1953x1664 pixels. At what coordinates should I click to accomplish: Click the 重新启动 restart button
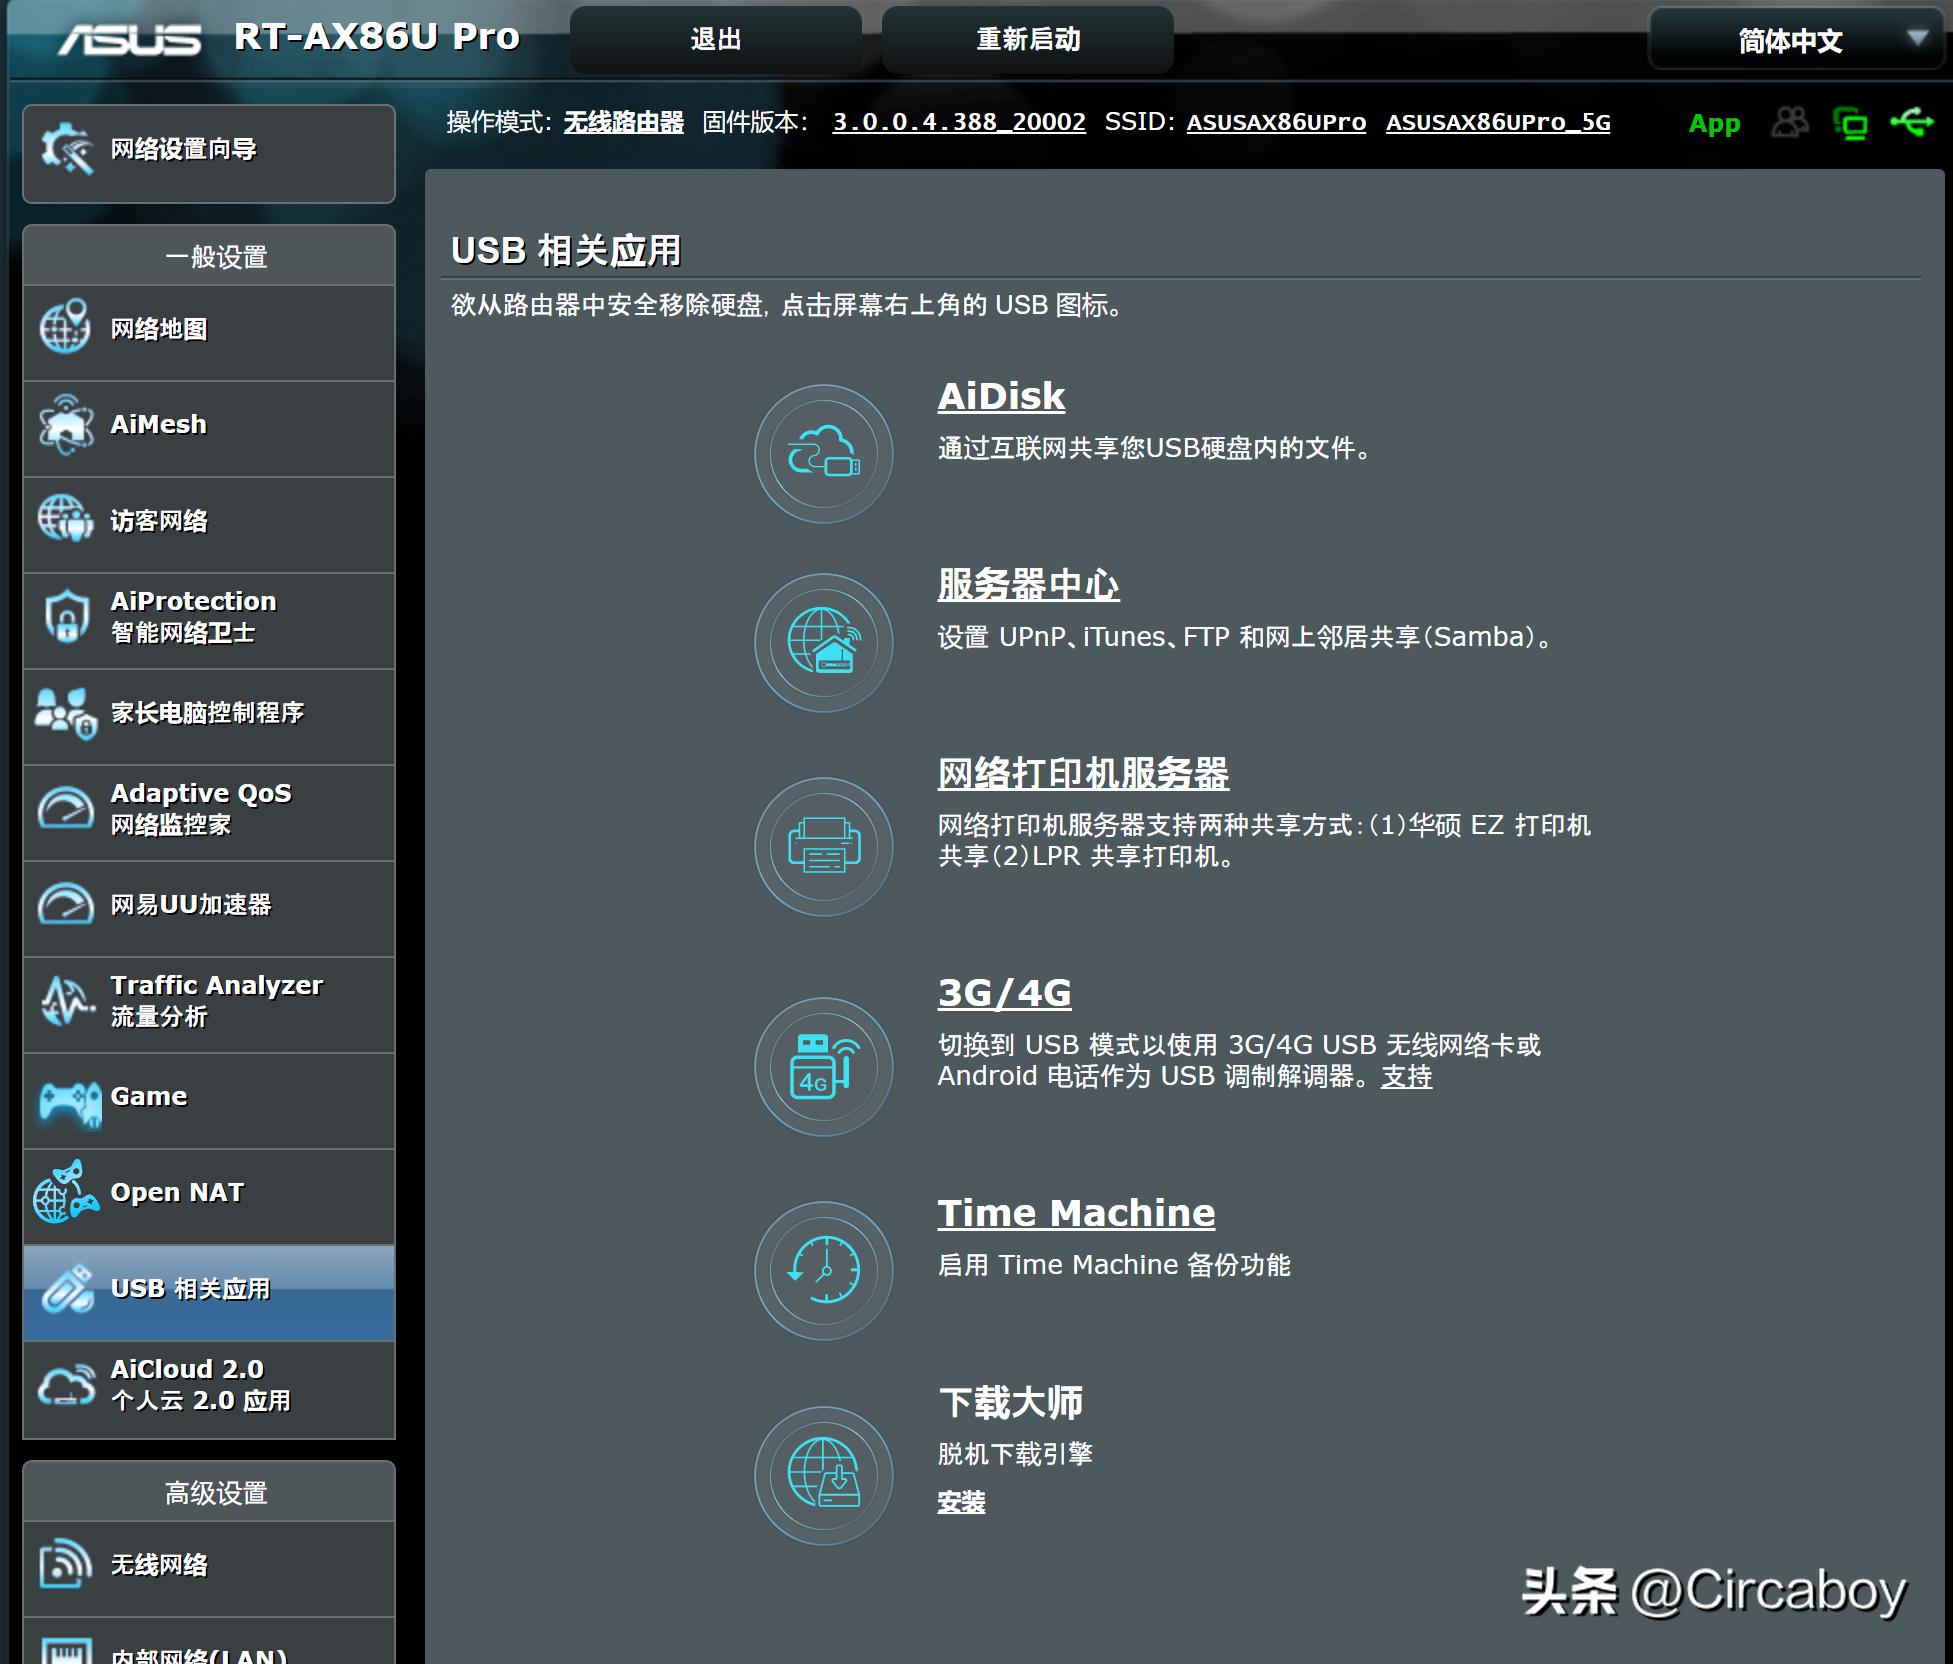tap(1026, 38)
